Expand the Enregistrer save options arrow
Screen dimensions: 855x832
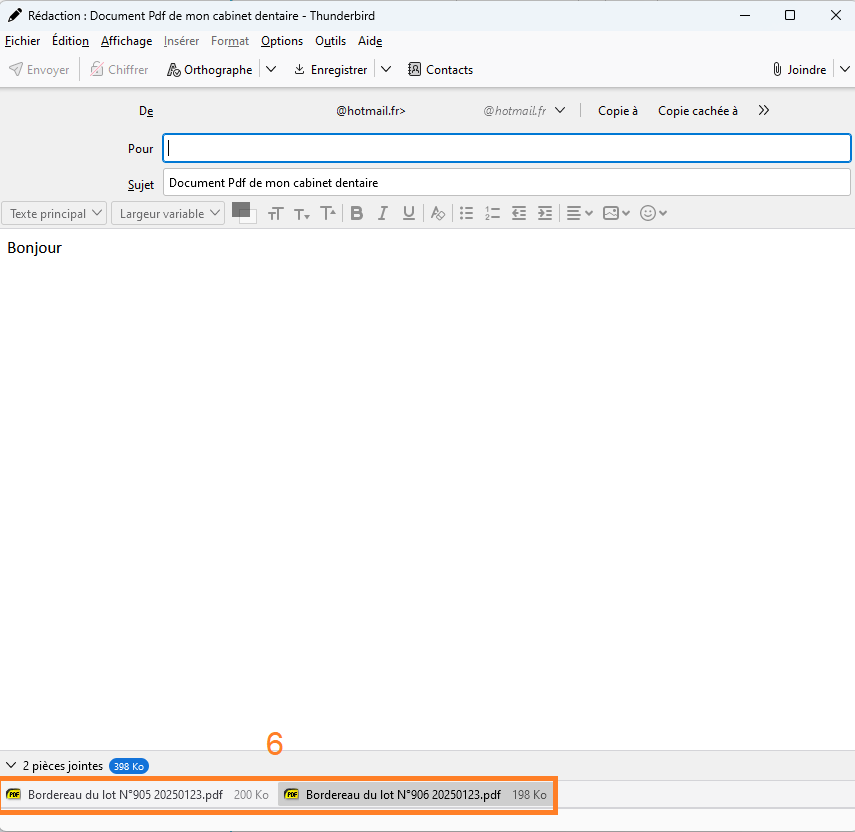387,70
